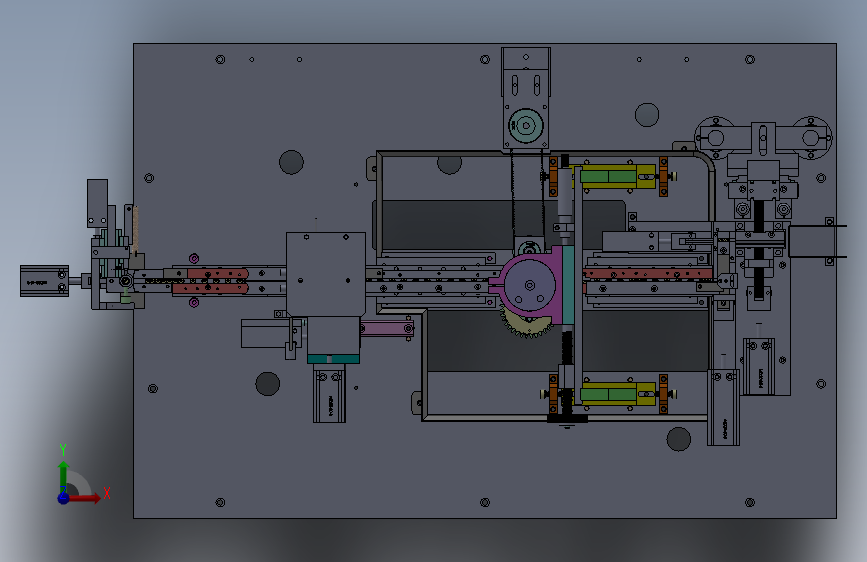Select the teal block under the square housing
The width and height of the screenshot is (867, 562).
point(333,359)
